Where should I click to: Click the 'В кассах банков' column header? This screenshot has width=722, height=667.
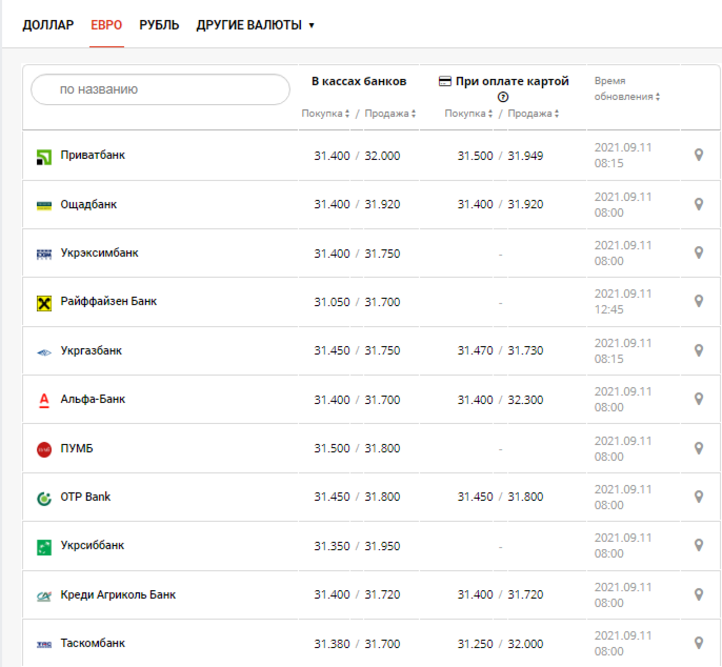pos(359,81)
